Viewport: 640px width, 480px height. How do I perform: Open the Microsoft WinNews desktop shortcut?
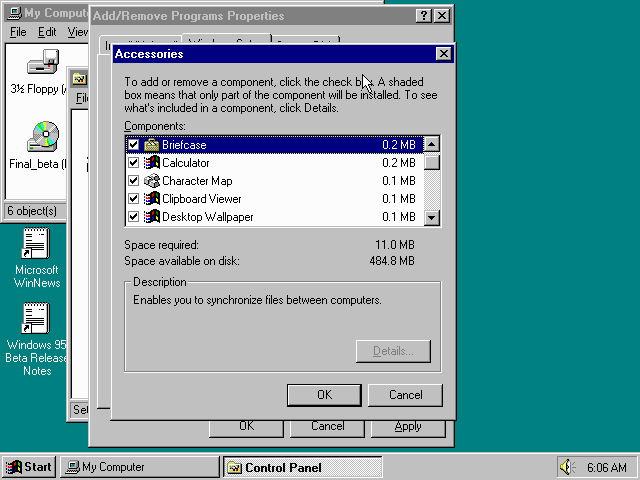click(36, 244)
